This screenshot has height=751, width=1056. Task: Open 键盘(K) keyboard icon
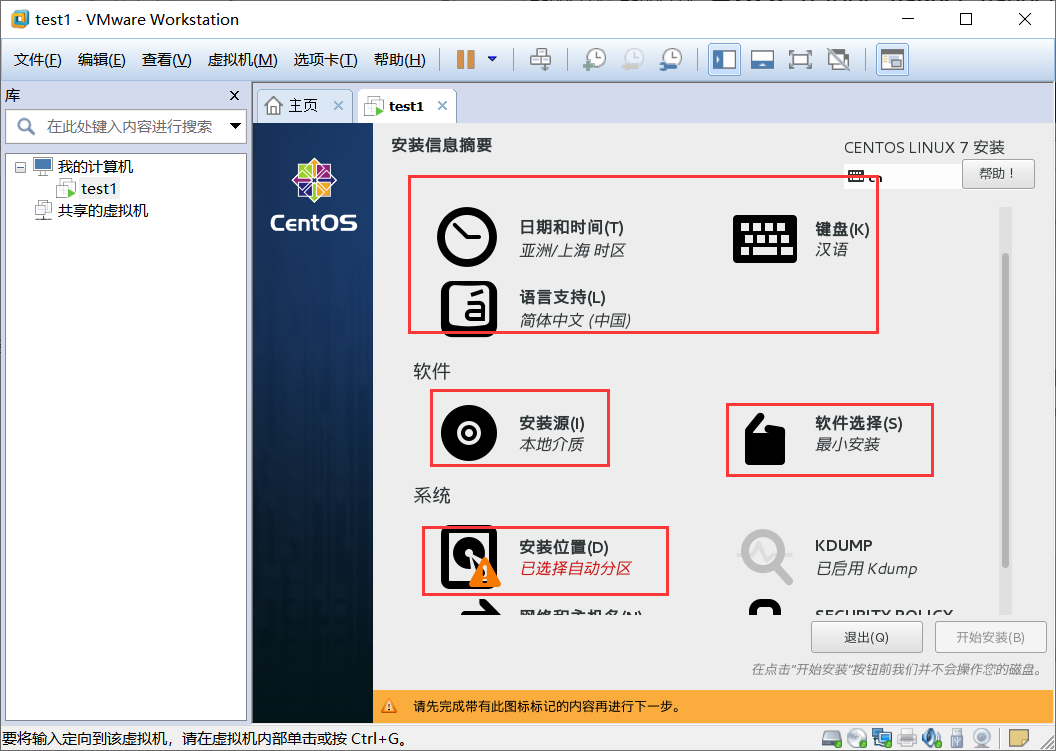[x=764, y=239]
